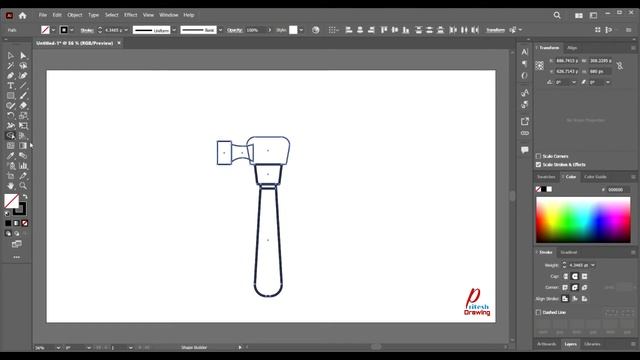Open the zoom level dropdown in status bar
This screenshot has height=360, width=640.
[x=58, y=348]
